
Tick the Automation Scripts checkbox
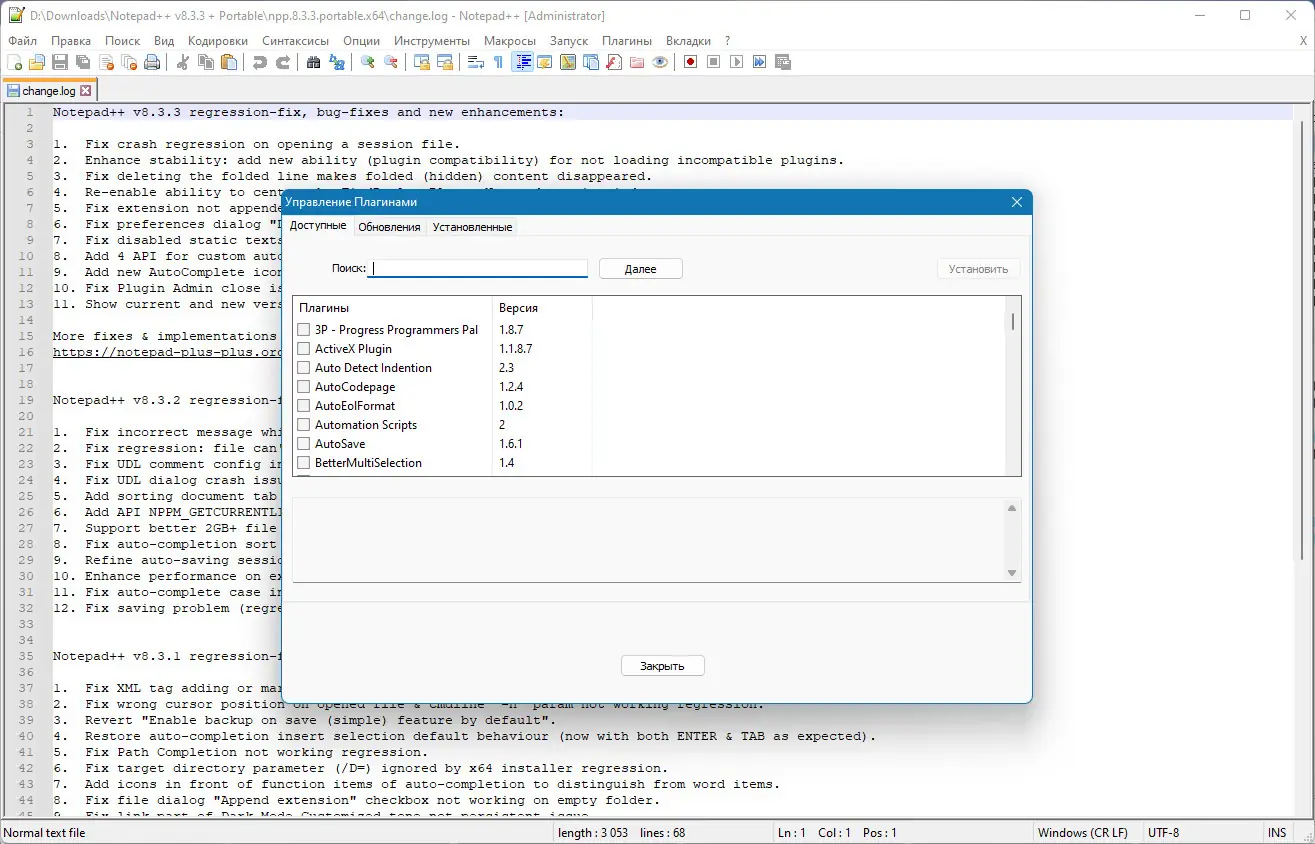point(304,425)
